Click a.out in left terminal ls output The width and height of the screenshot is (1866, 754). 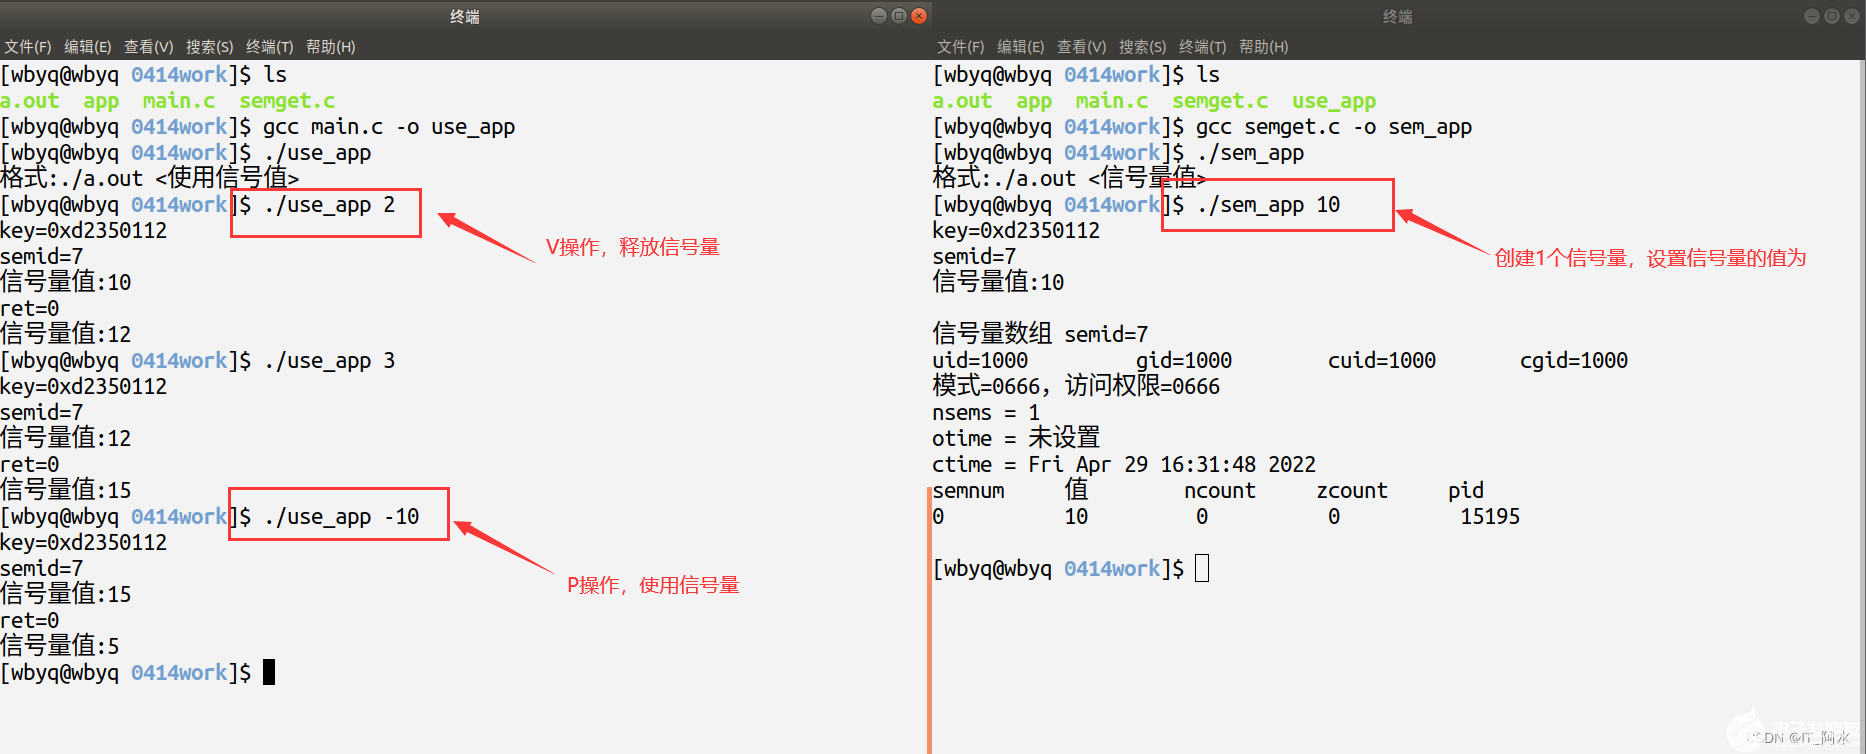[x=30, y=101]
